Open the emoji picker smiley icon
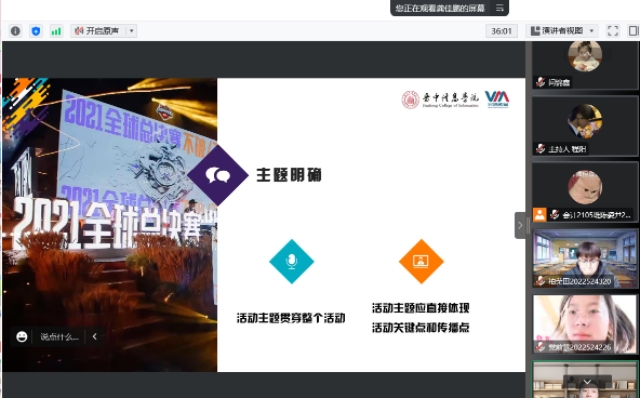The height and width of the screenshot is (398, 640). (22, 337)
